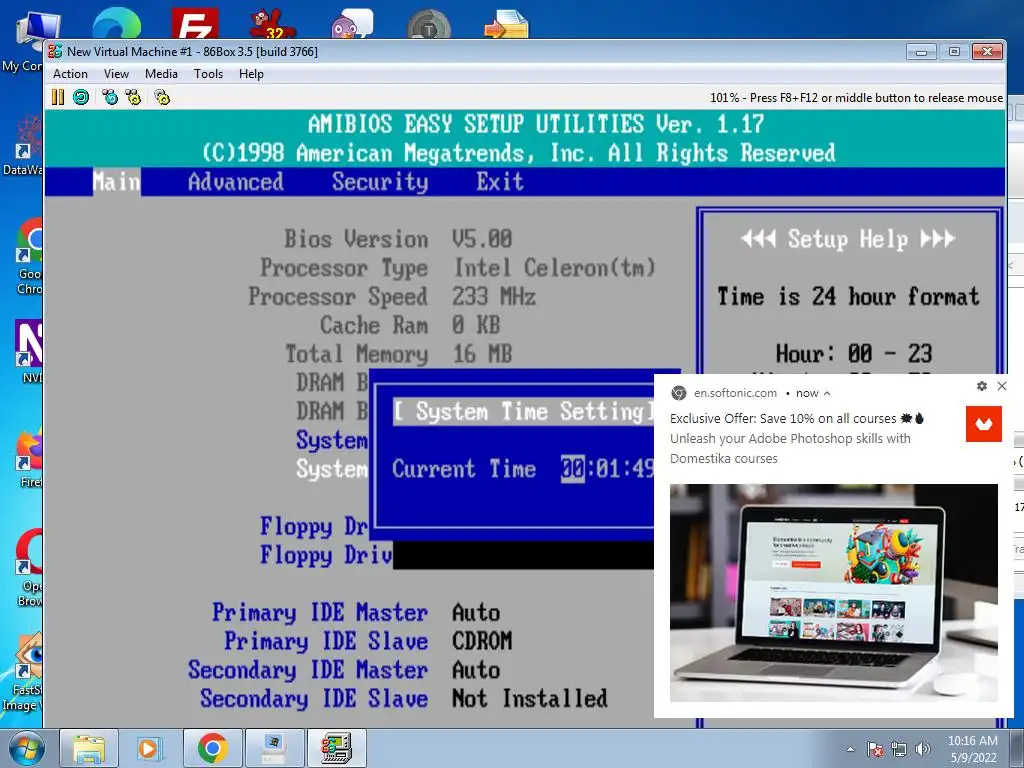
Task: Open the Windows Start menu
Action: (x=26, y=748)
